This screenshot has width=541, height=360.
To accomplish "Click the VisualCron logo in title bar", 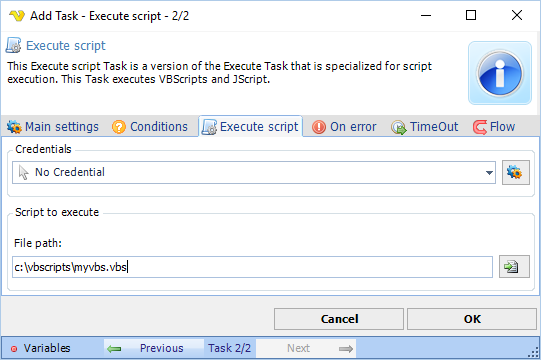I will [x=17, y=16].
